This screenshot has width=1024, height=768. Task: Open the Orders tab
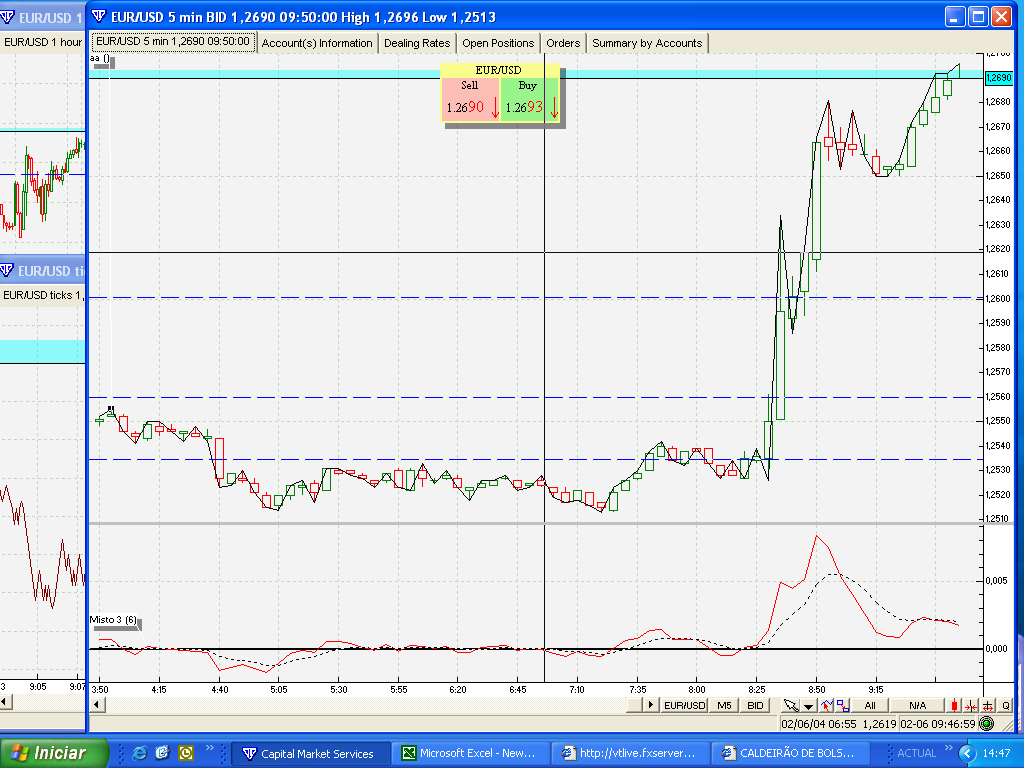tap(563, 43)
